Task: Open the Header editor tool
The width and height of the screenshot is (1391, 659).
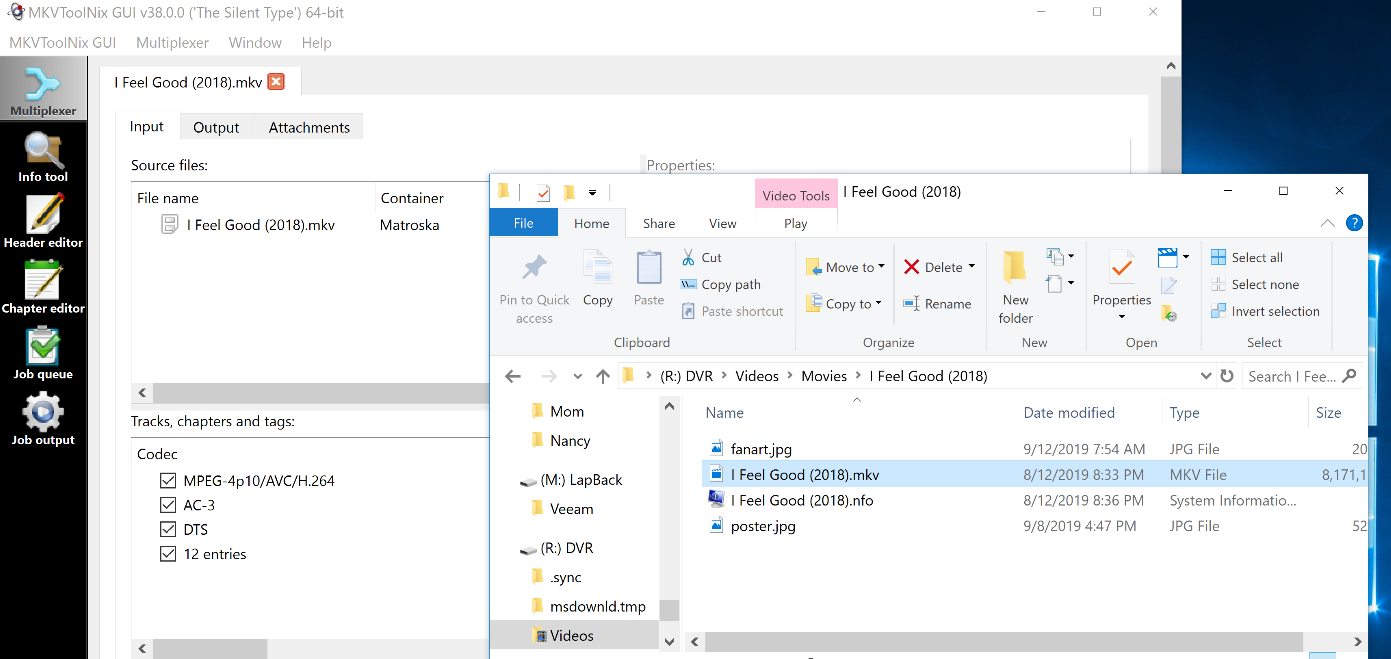Action: point(43,223)
